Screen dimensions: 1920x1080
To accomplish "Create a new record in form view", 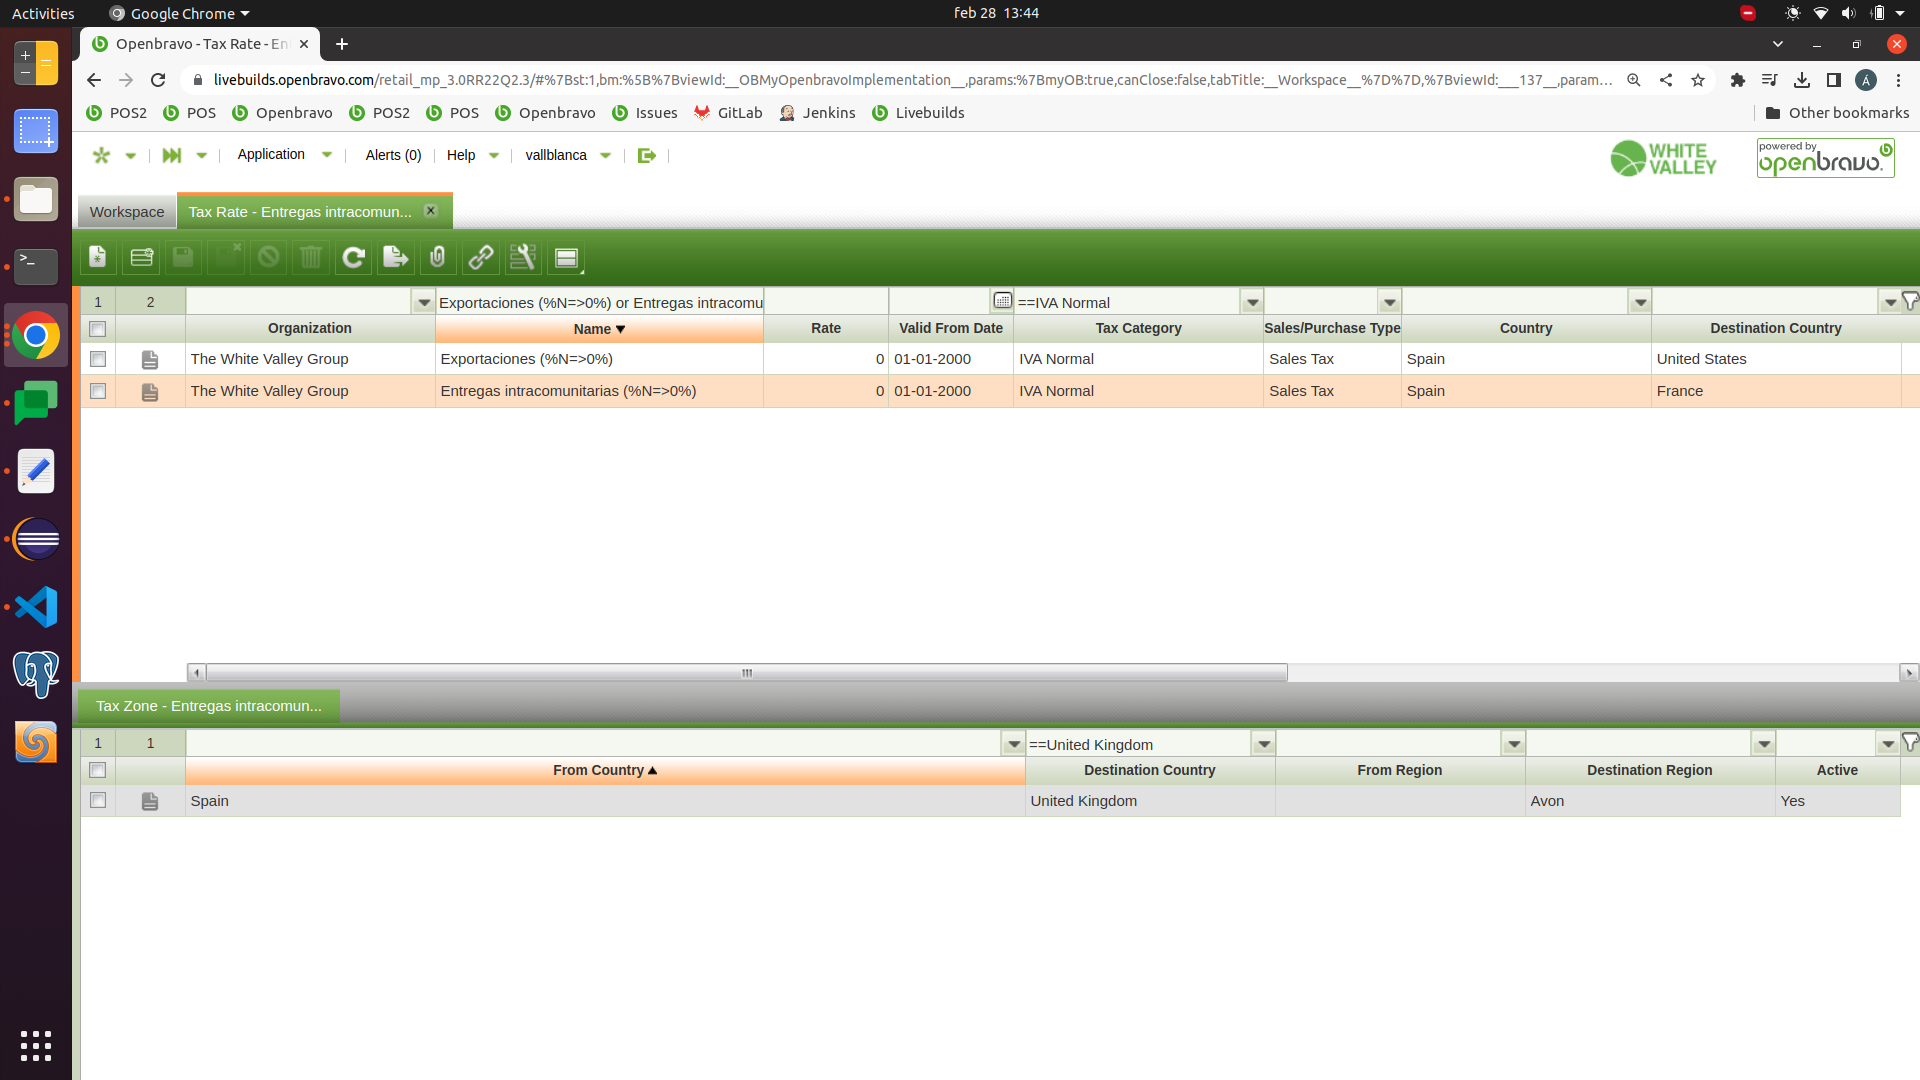I will tap(98, 258).
